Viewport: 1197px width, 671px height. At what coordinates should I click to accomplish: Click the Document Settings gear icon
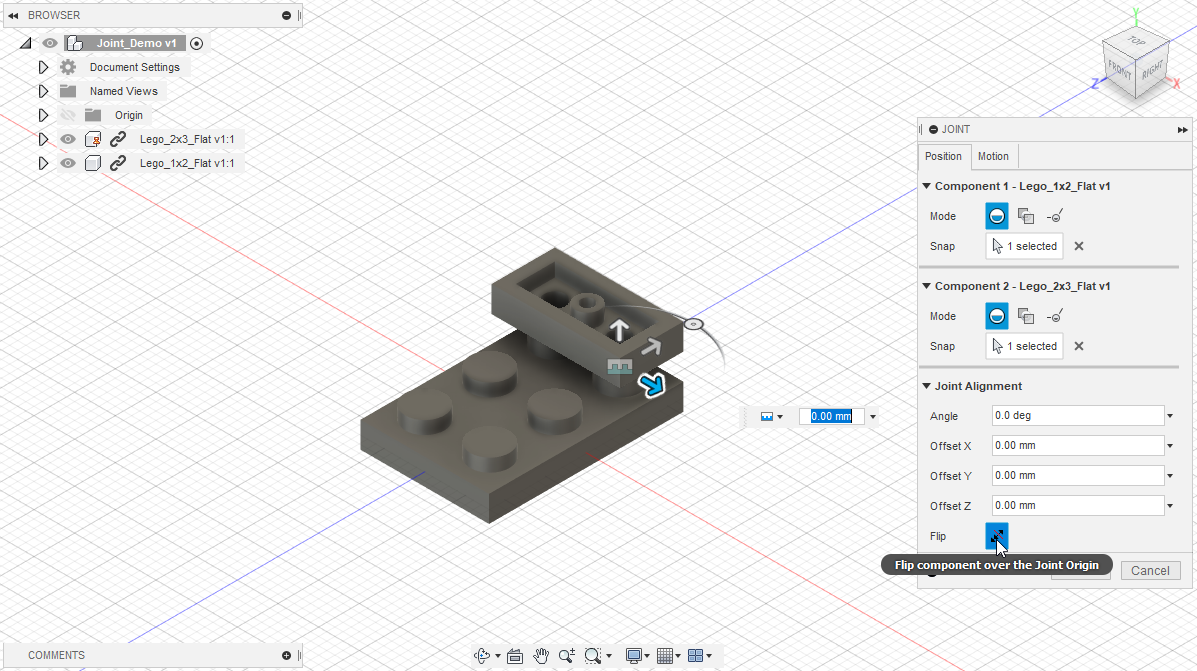68,67
